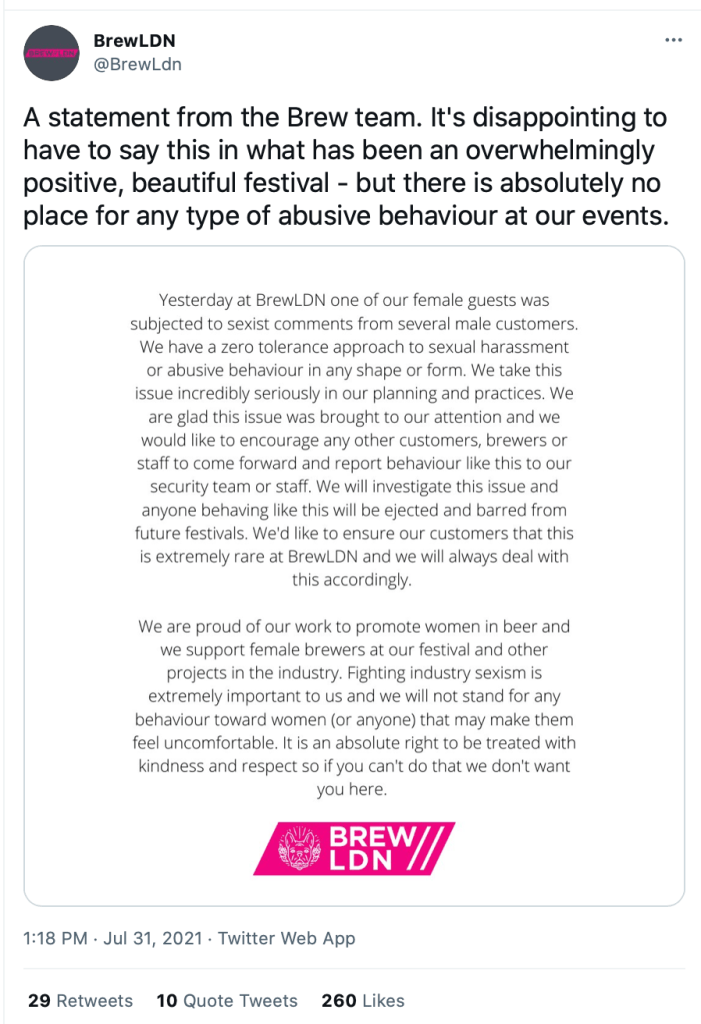The image size is (701, 1024).
Task: Open the first paragraph of the statement image
Action: (354, 440)
